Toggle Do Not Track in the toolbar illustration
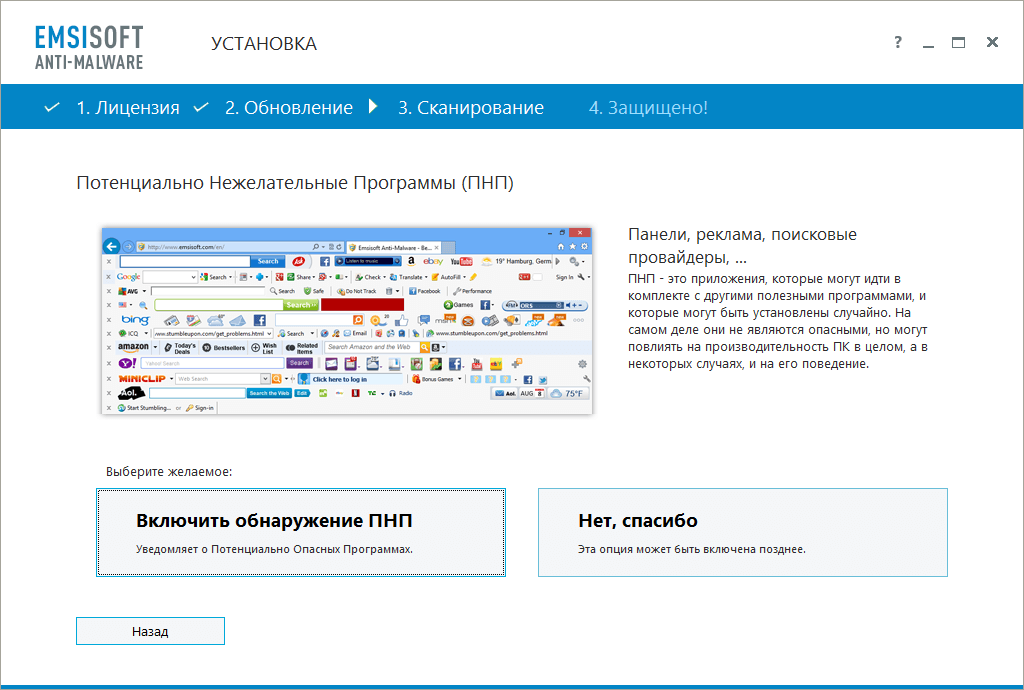This screenshot has width=1024, height=690. tap(356, 291)
